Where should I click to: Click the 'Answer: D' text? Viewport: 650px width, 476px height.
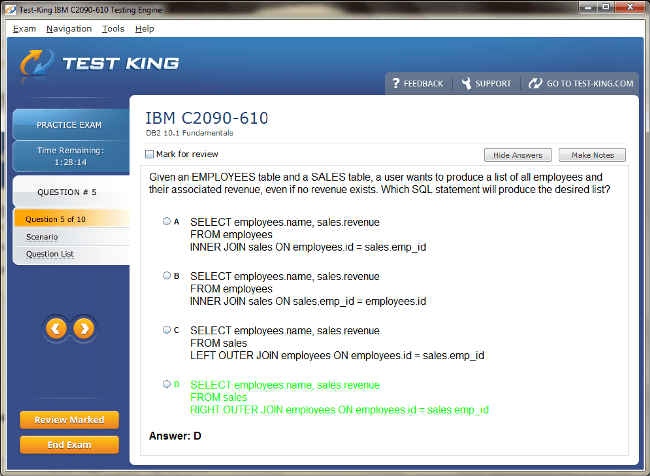[x=175, y=436]
